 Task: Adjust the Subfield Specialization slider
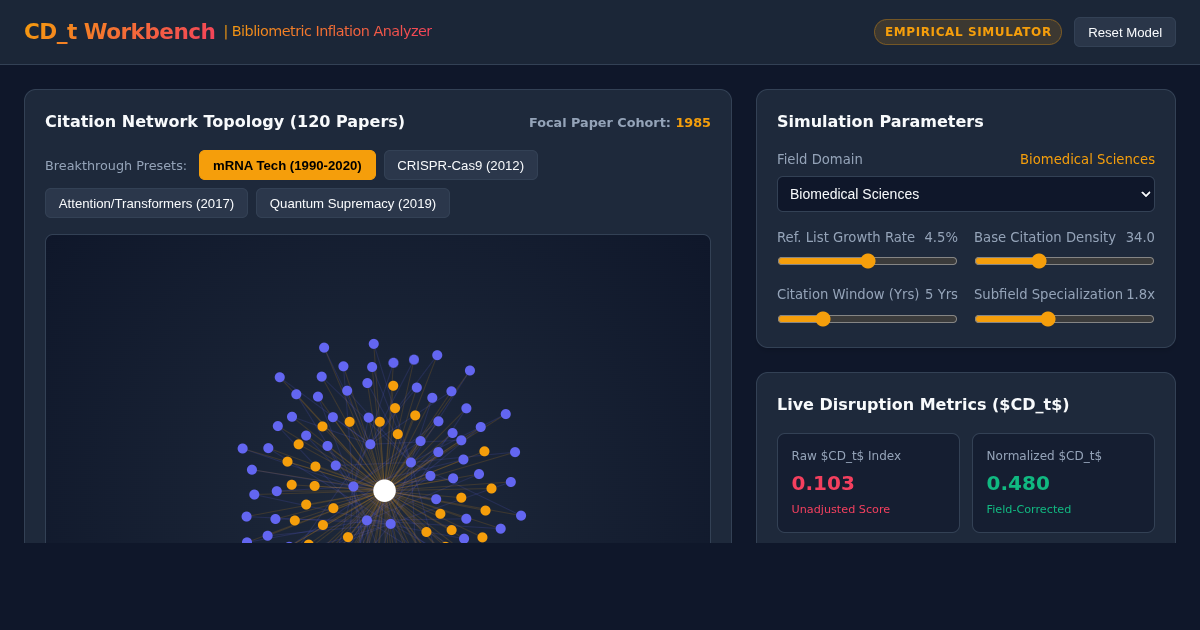[1064, 319]
